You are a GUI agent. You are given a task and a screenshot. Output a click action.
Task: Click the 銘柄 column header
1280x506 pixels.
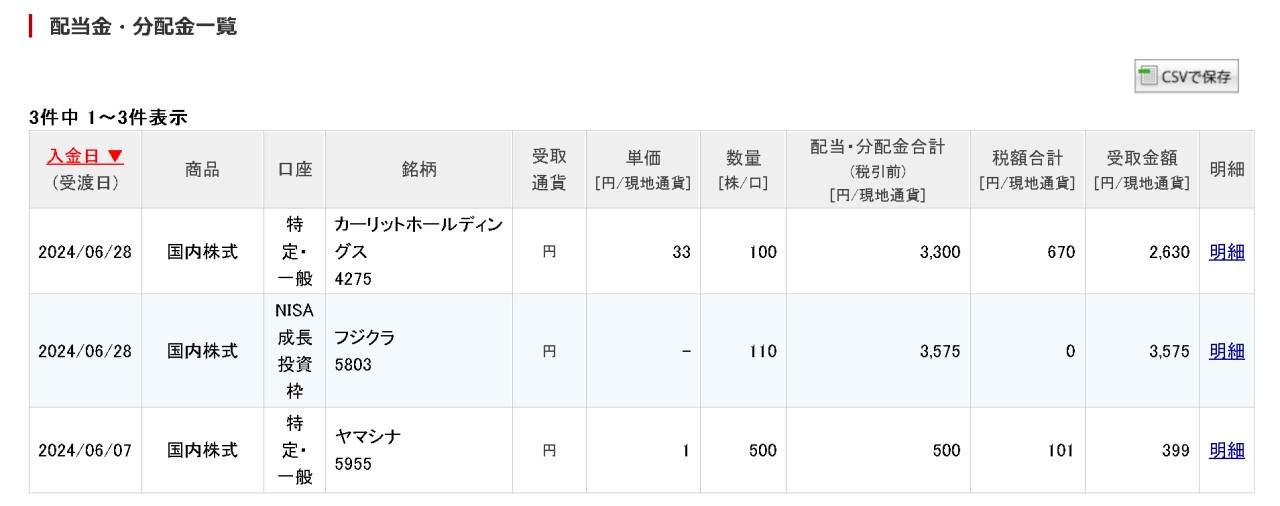tap(419, 169)
